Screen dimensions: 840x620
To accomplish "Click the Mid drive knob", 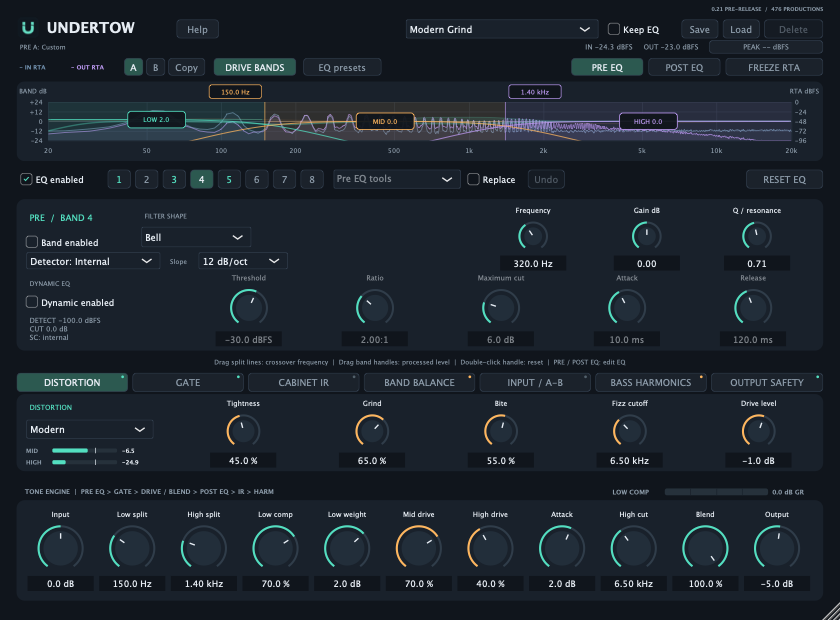I will (418, 548).
